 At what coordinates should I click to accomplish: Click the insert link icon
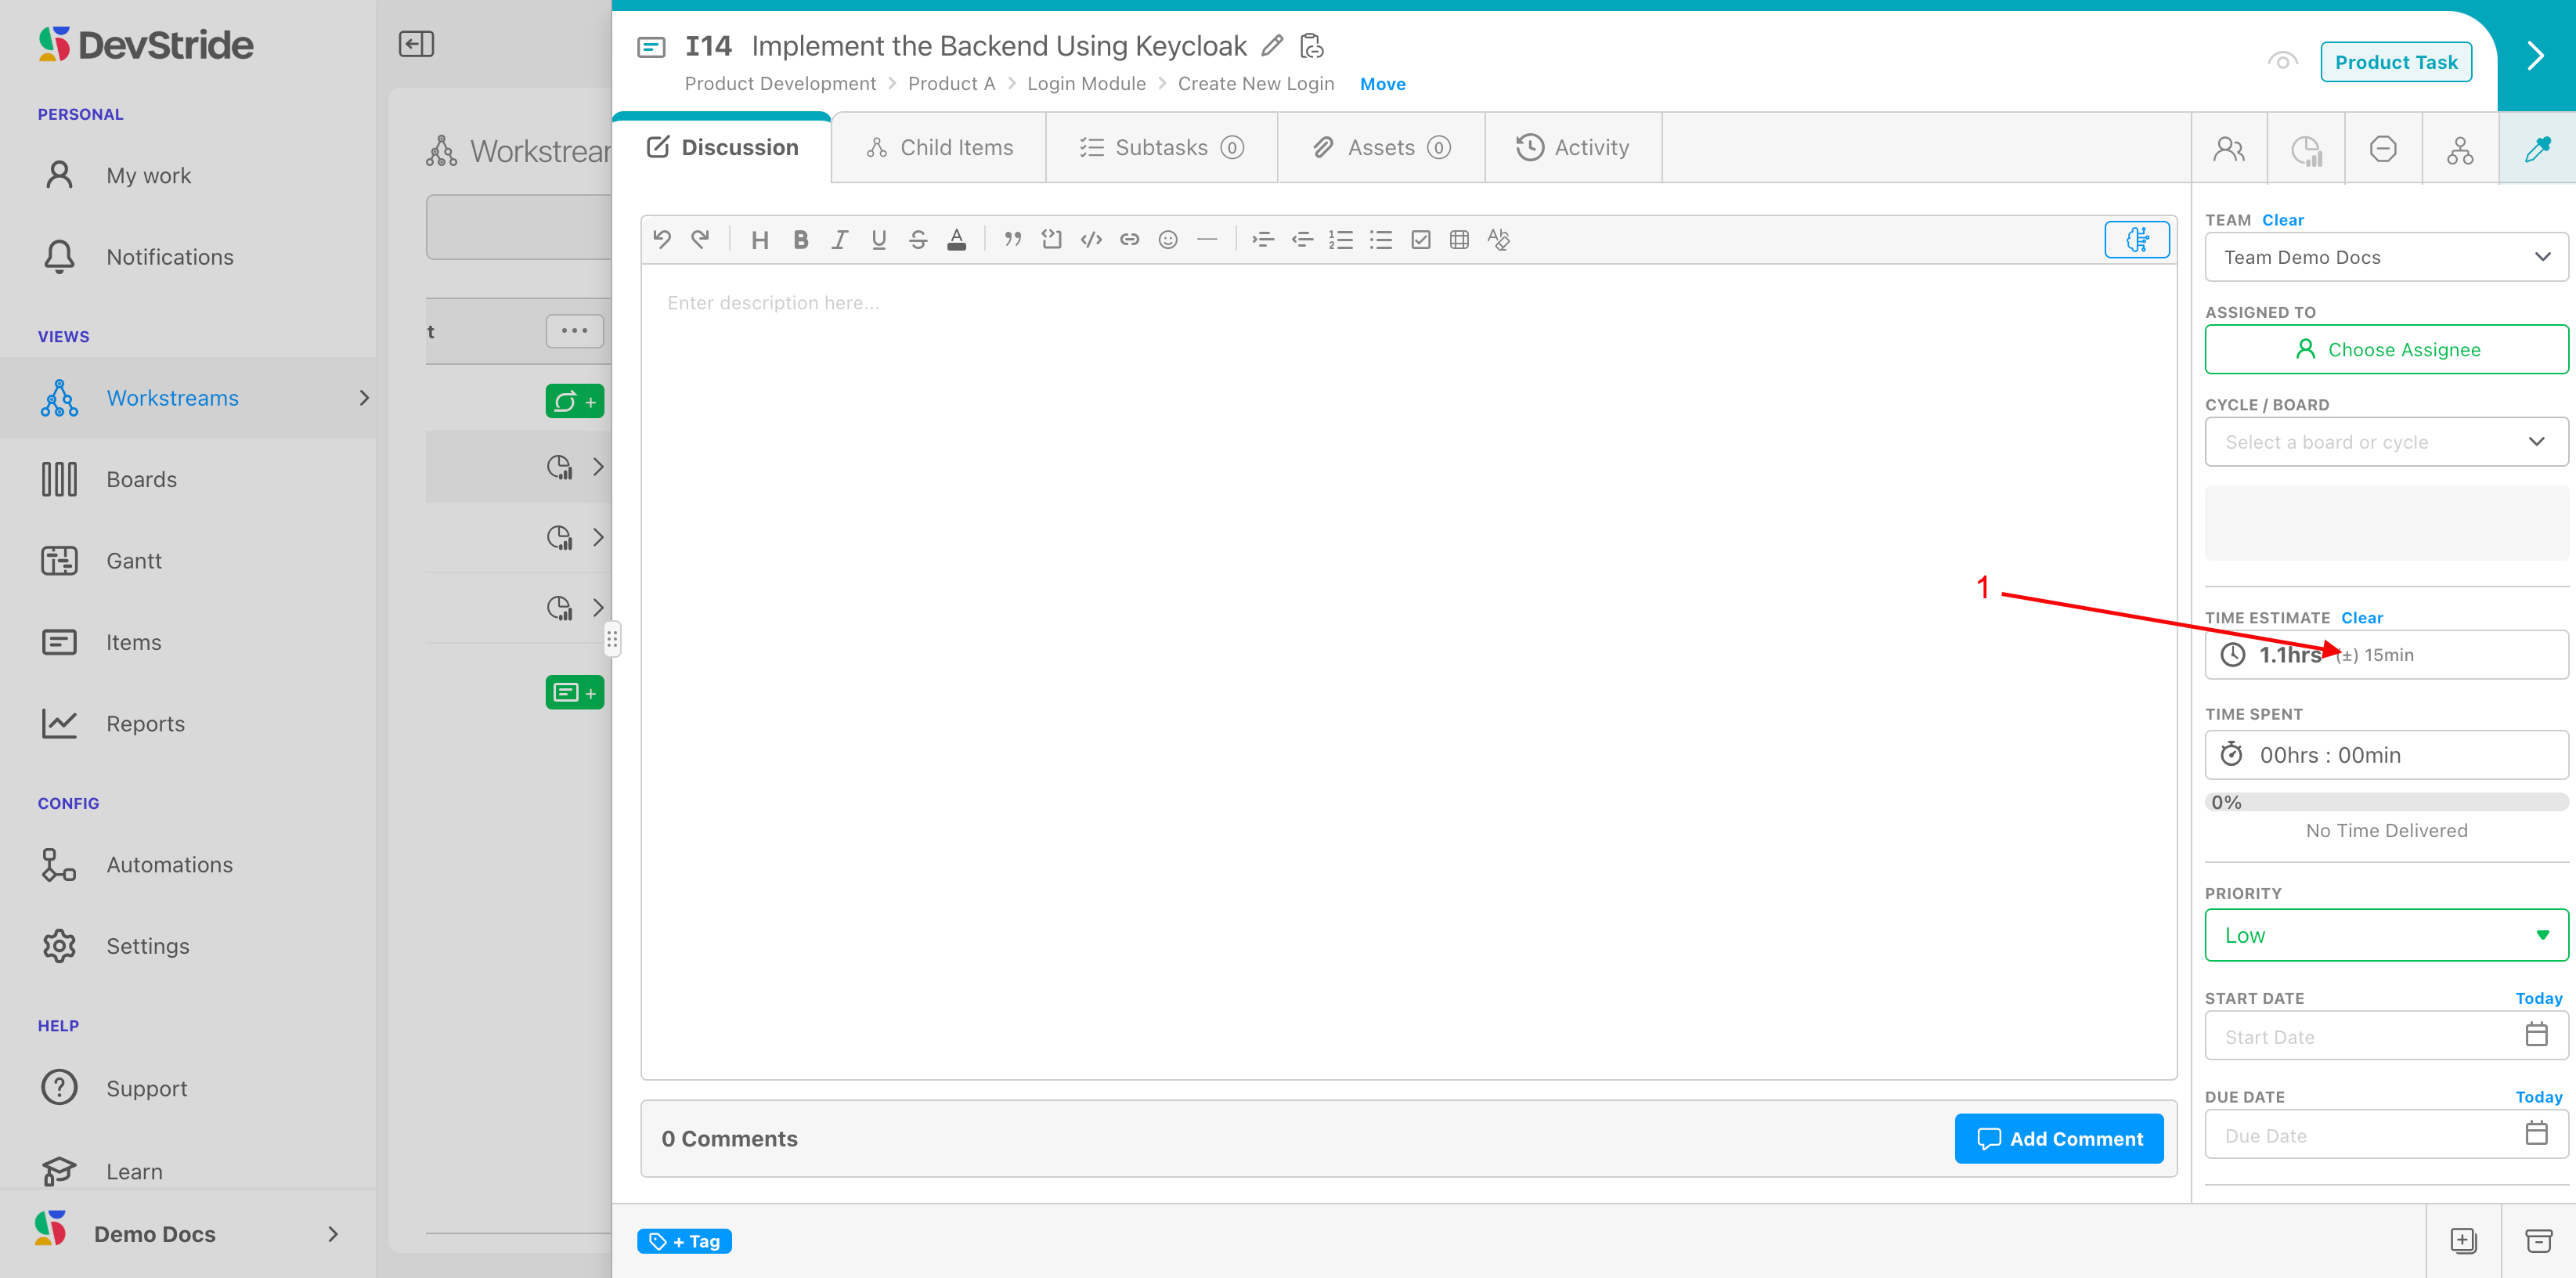click(x=1129, y=240)
